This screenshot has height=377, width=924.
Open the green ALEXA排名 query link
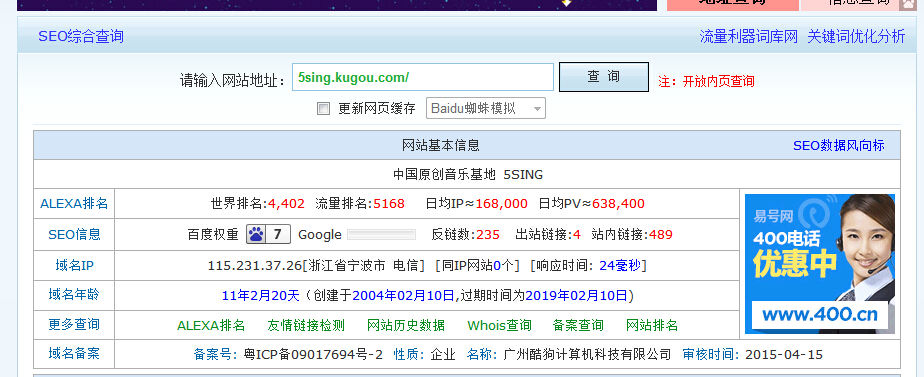[x=211, y=325]
